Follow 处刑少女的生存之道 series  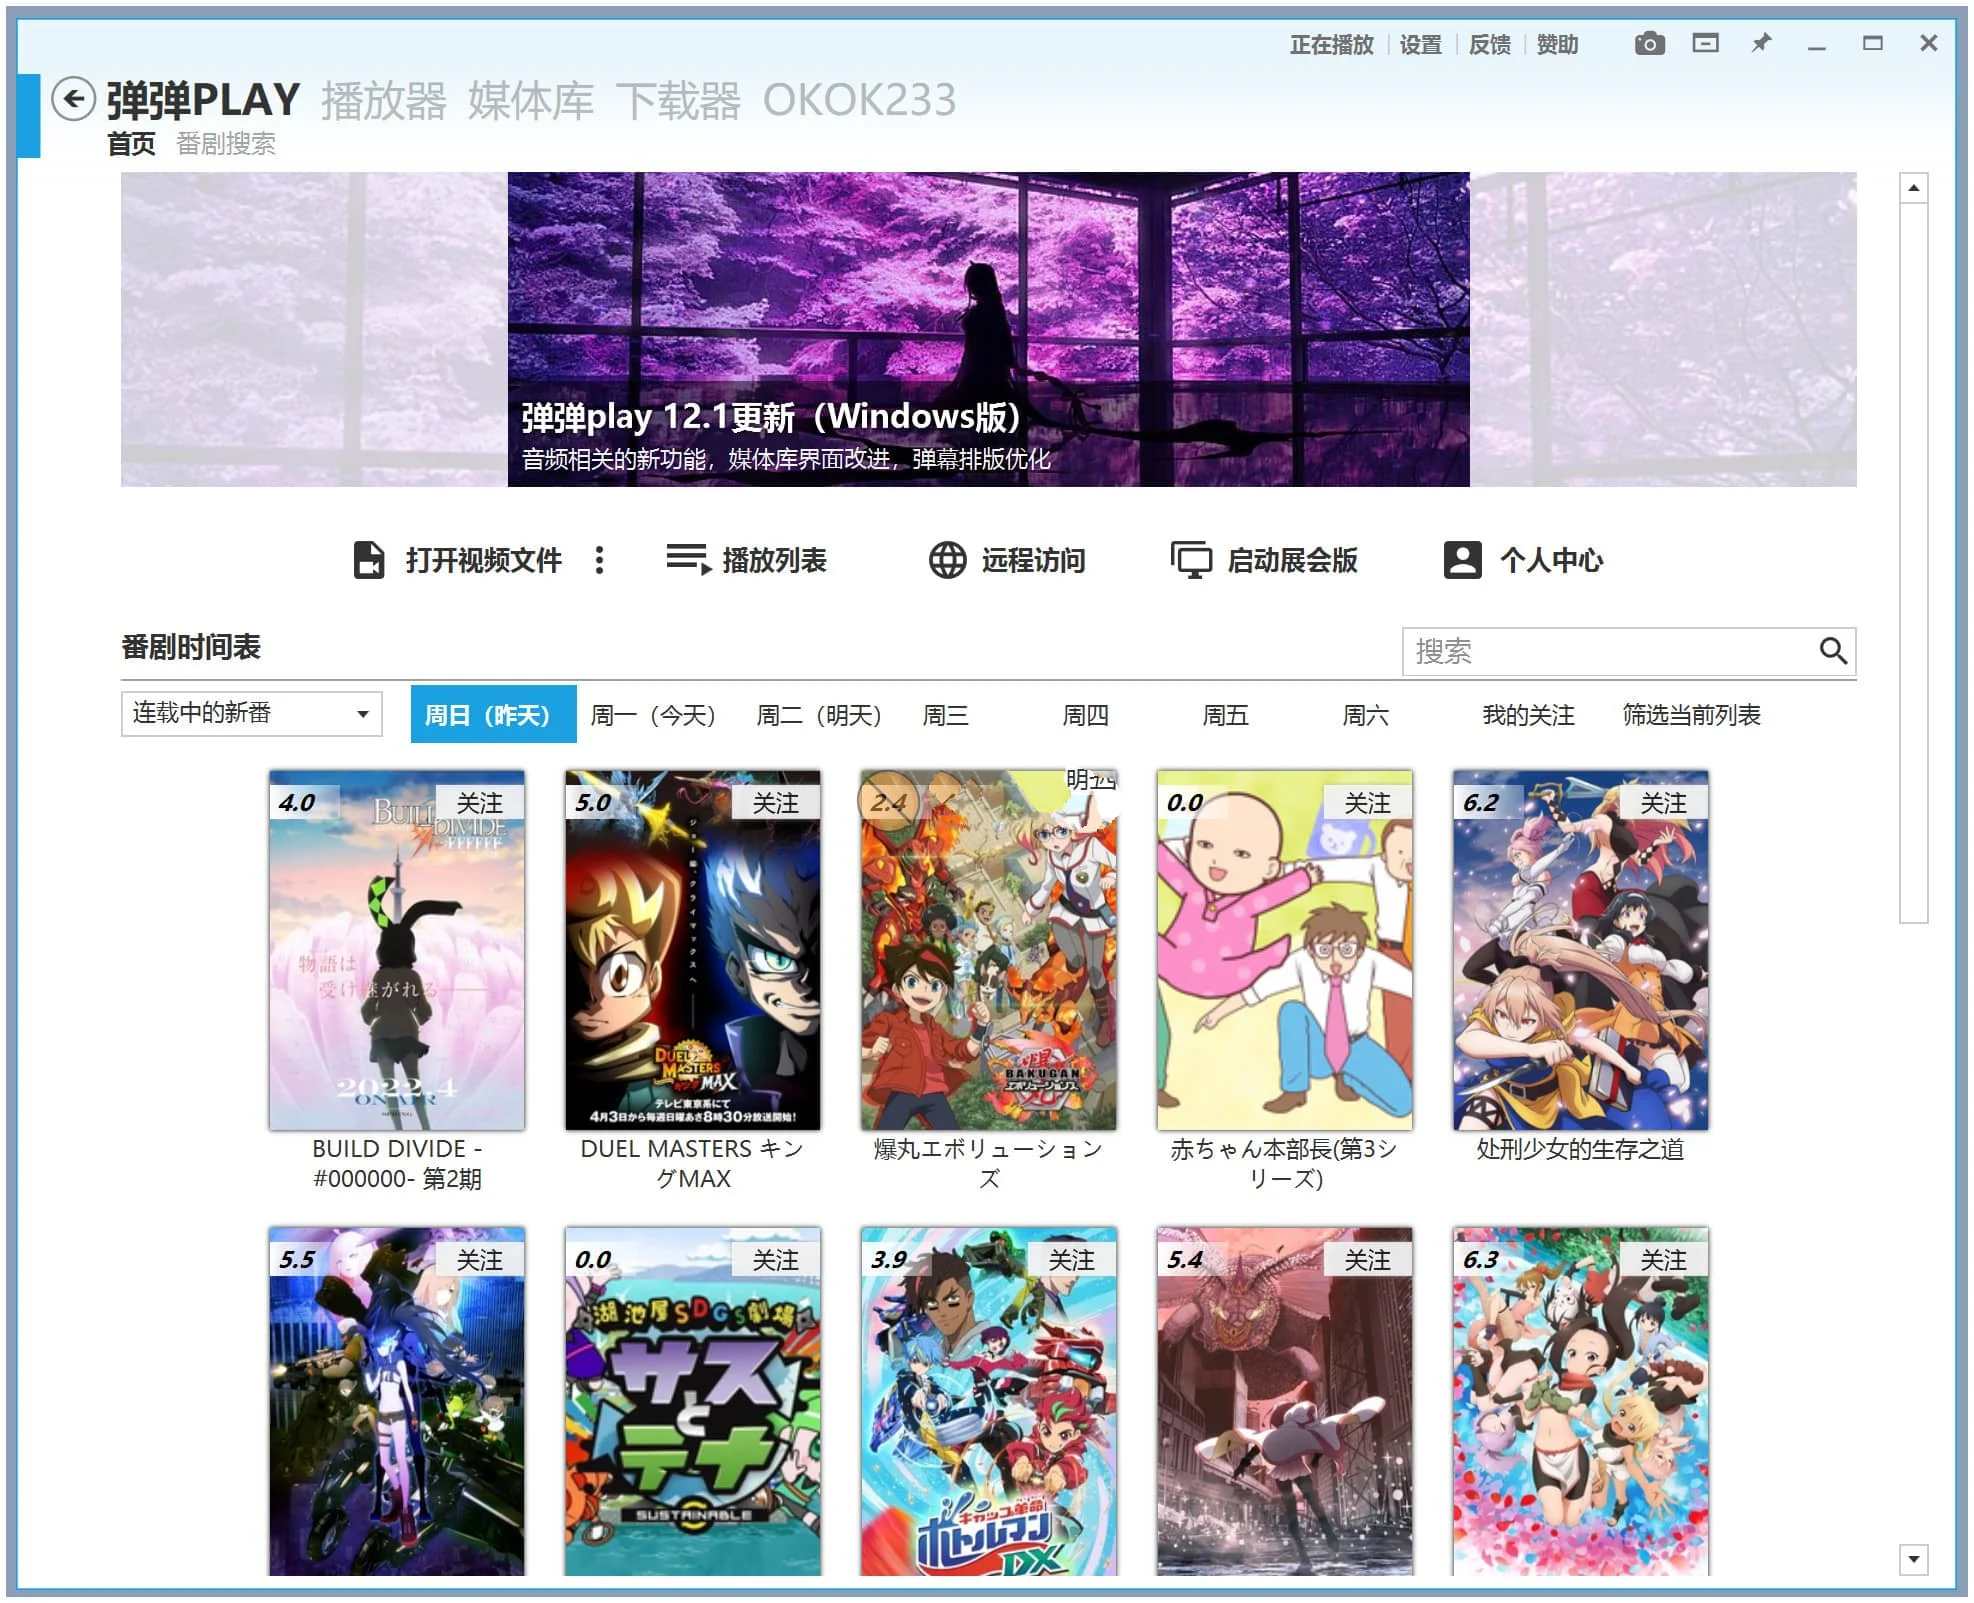[1663, 801]
